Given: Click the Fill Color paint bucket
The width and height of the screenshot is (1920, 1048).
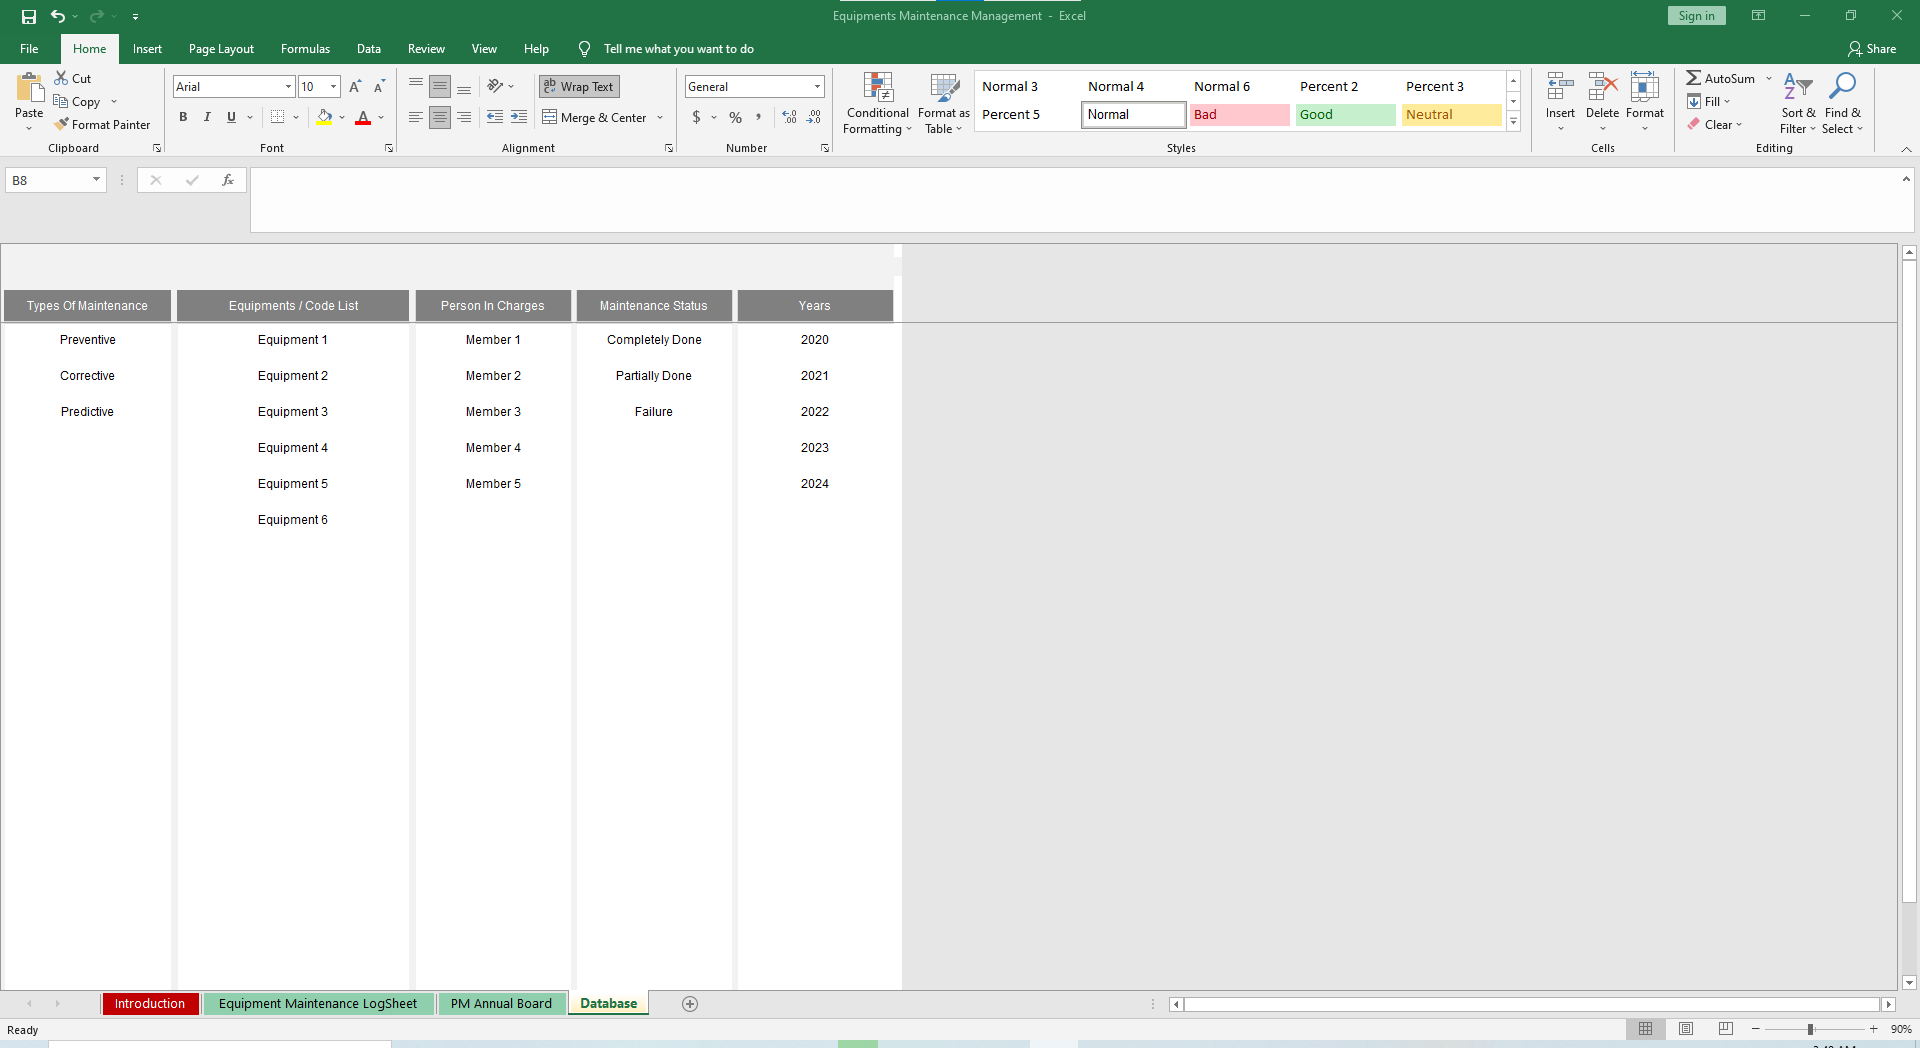Looking at the screenshot, I should click(x=324, y=117).
